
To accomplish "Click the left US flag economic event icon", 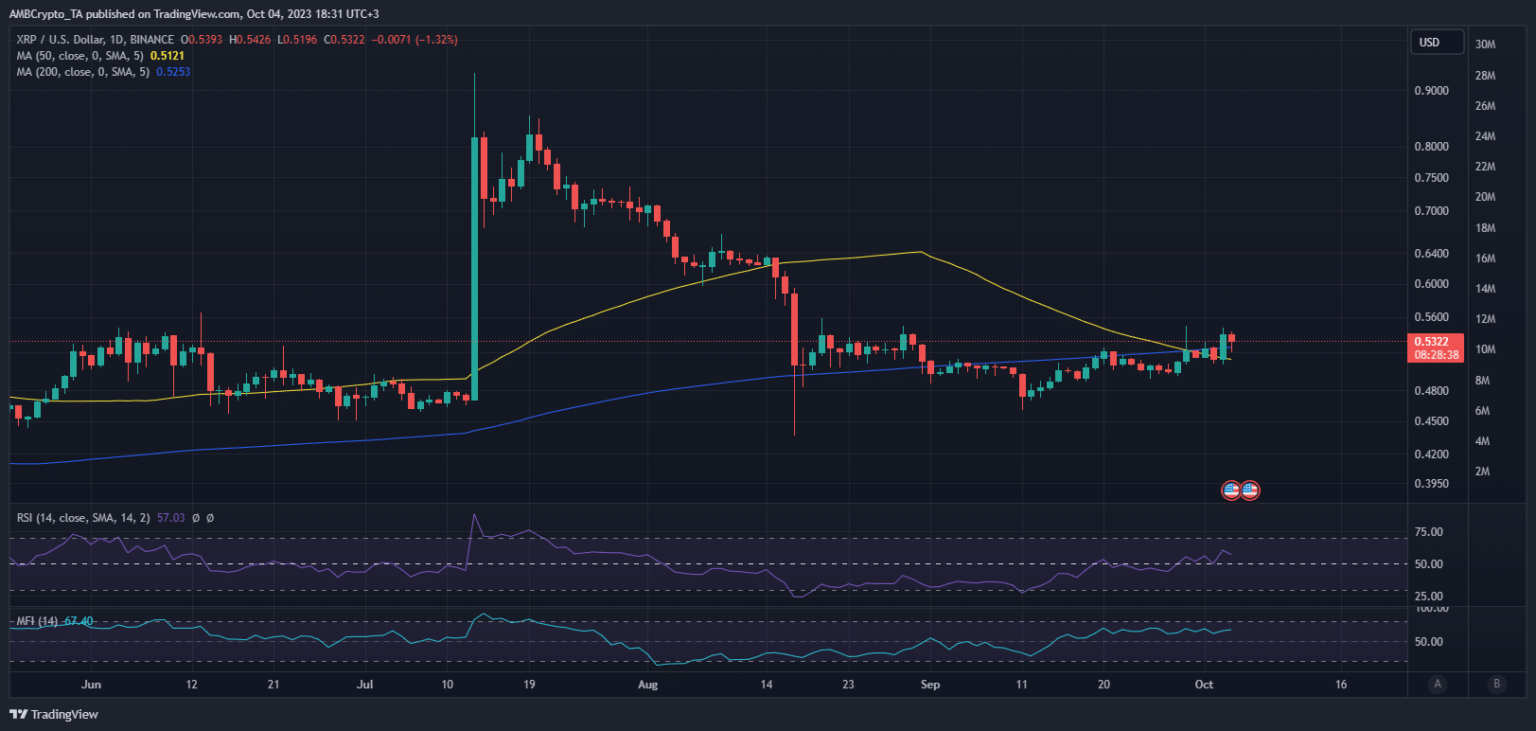I will [1231, 490].
